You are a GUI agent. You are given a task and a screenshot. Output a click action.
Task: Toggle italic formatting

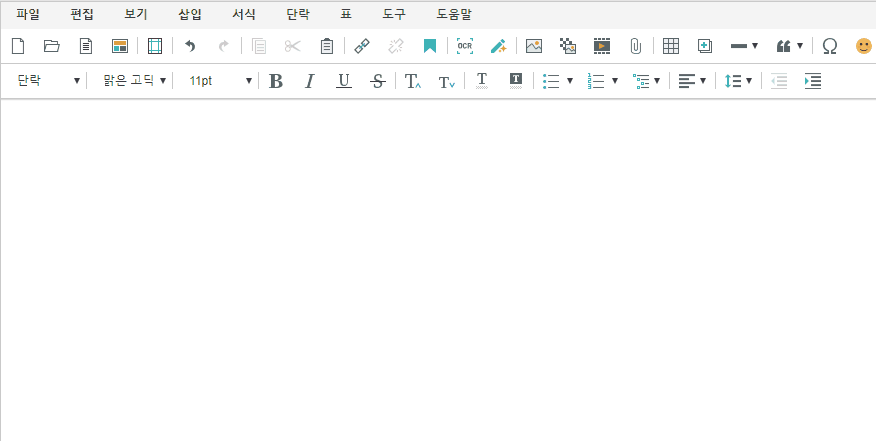pyautogui.click(x=310, y=81)
